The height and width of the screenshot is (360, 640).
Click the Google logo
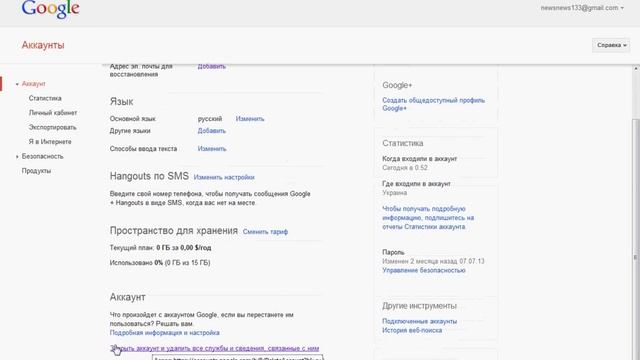click(x=51, y=9)
